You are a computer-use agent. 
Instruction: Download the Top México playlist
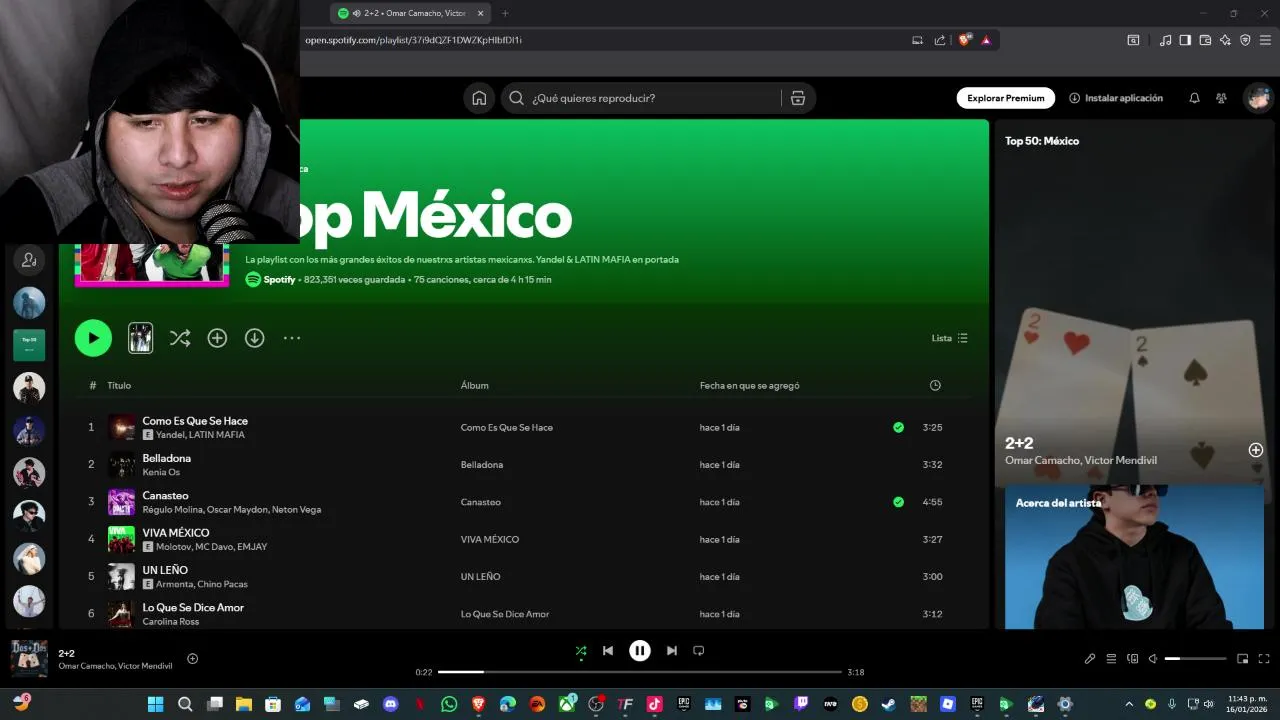tap(255, 338)
